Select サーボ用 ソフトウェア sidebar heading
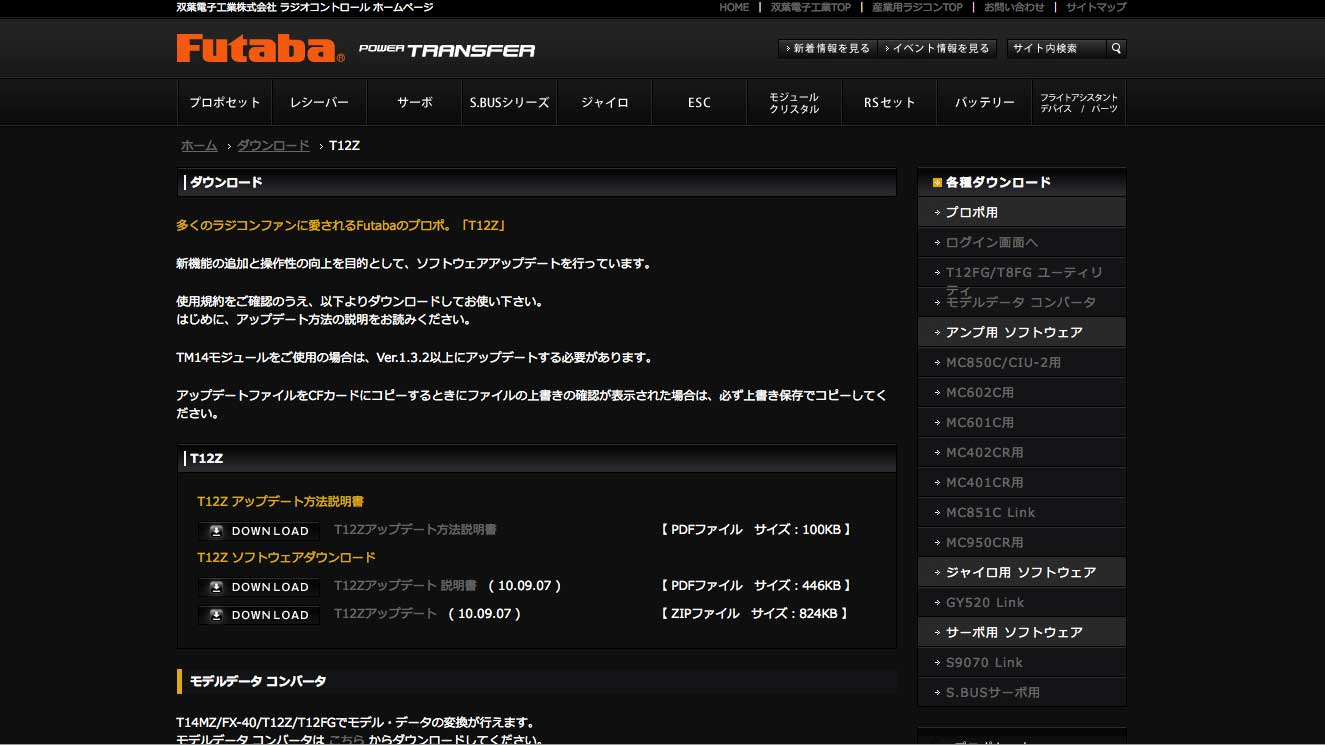The width and height of the screenshot is (1325, 745). pos(1021,632)
